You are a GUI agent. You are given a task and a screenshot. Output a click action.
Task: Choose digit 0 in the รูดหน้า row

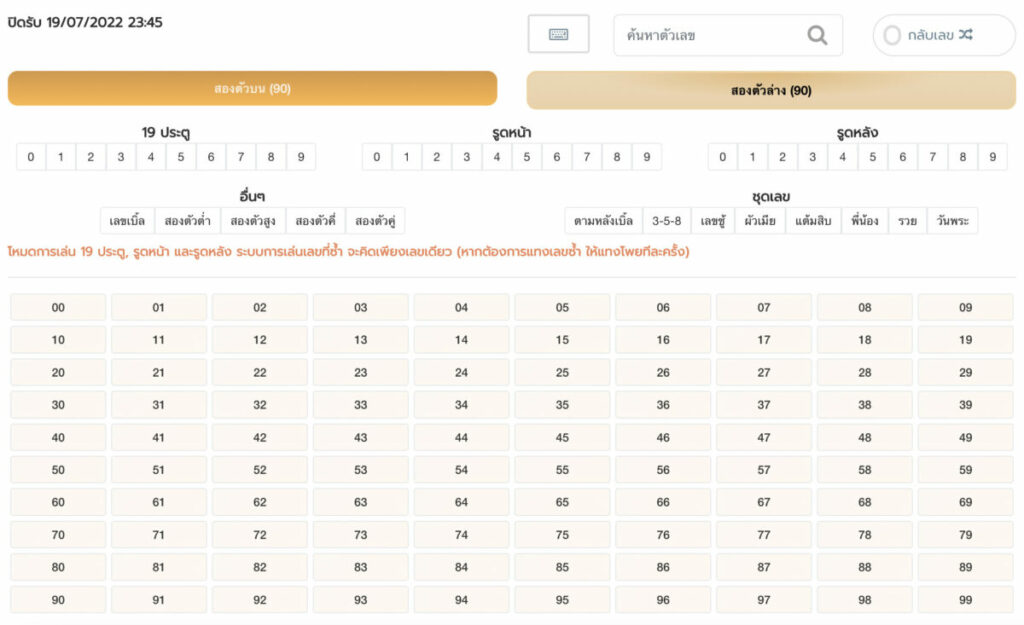point(377,157)
